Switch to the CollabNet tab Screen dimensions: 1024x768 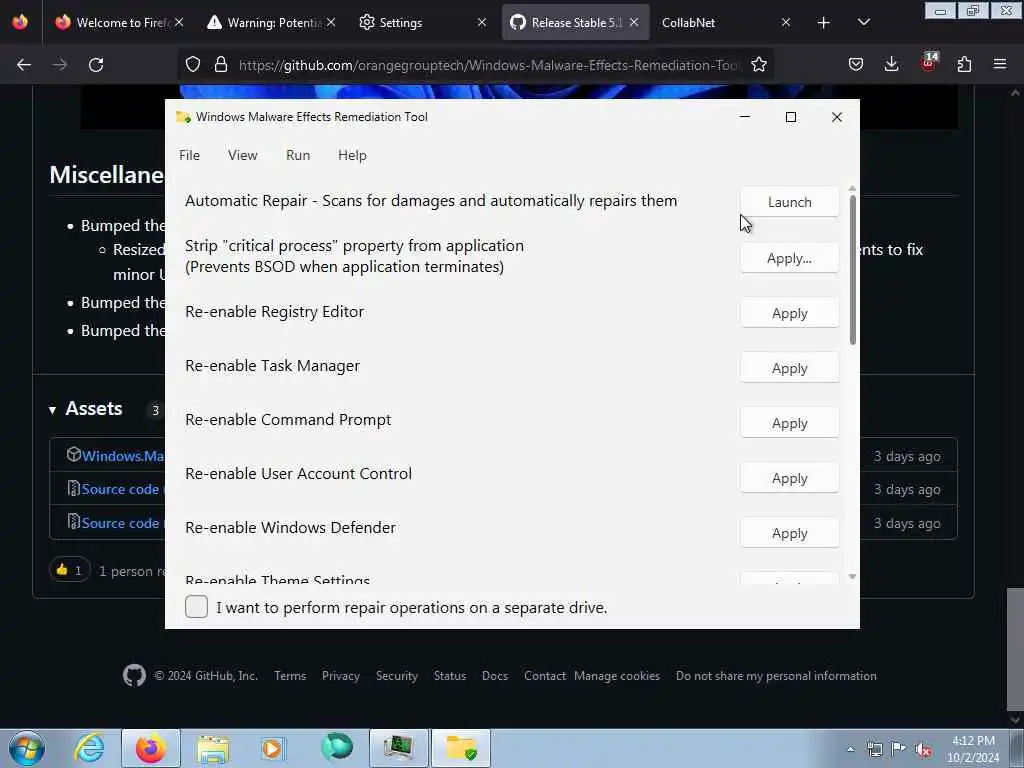coord(725,22)
